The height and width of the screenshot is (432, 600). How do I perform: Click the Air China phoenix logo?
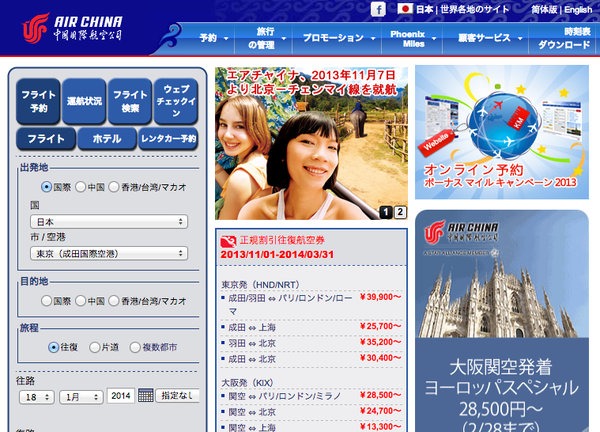click(36, 28)
